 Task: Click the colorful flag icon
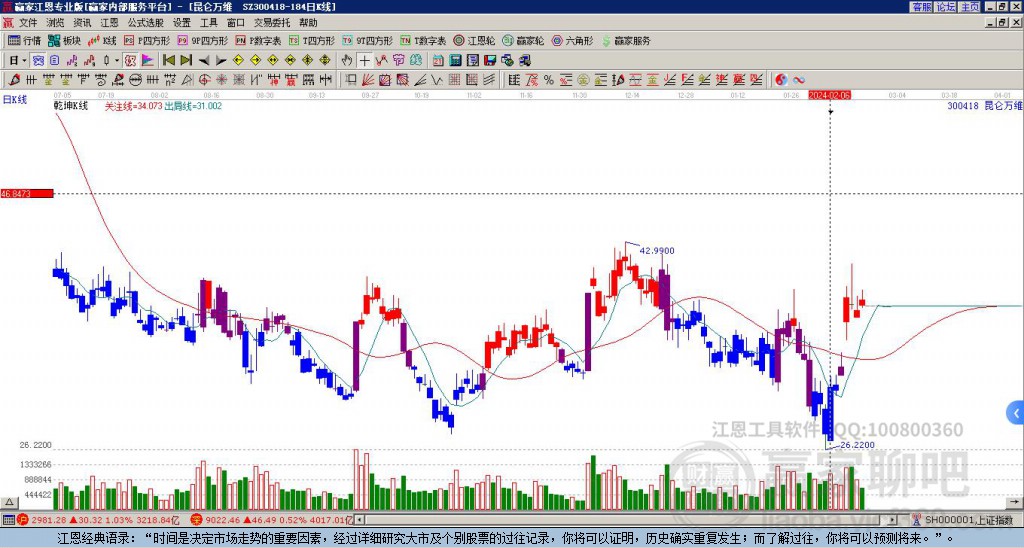tap(148, 61)
